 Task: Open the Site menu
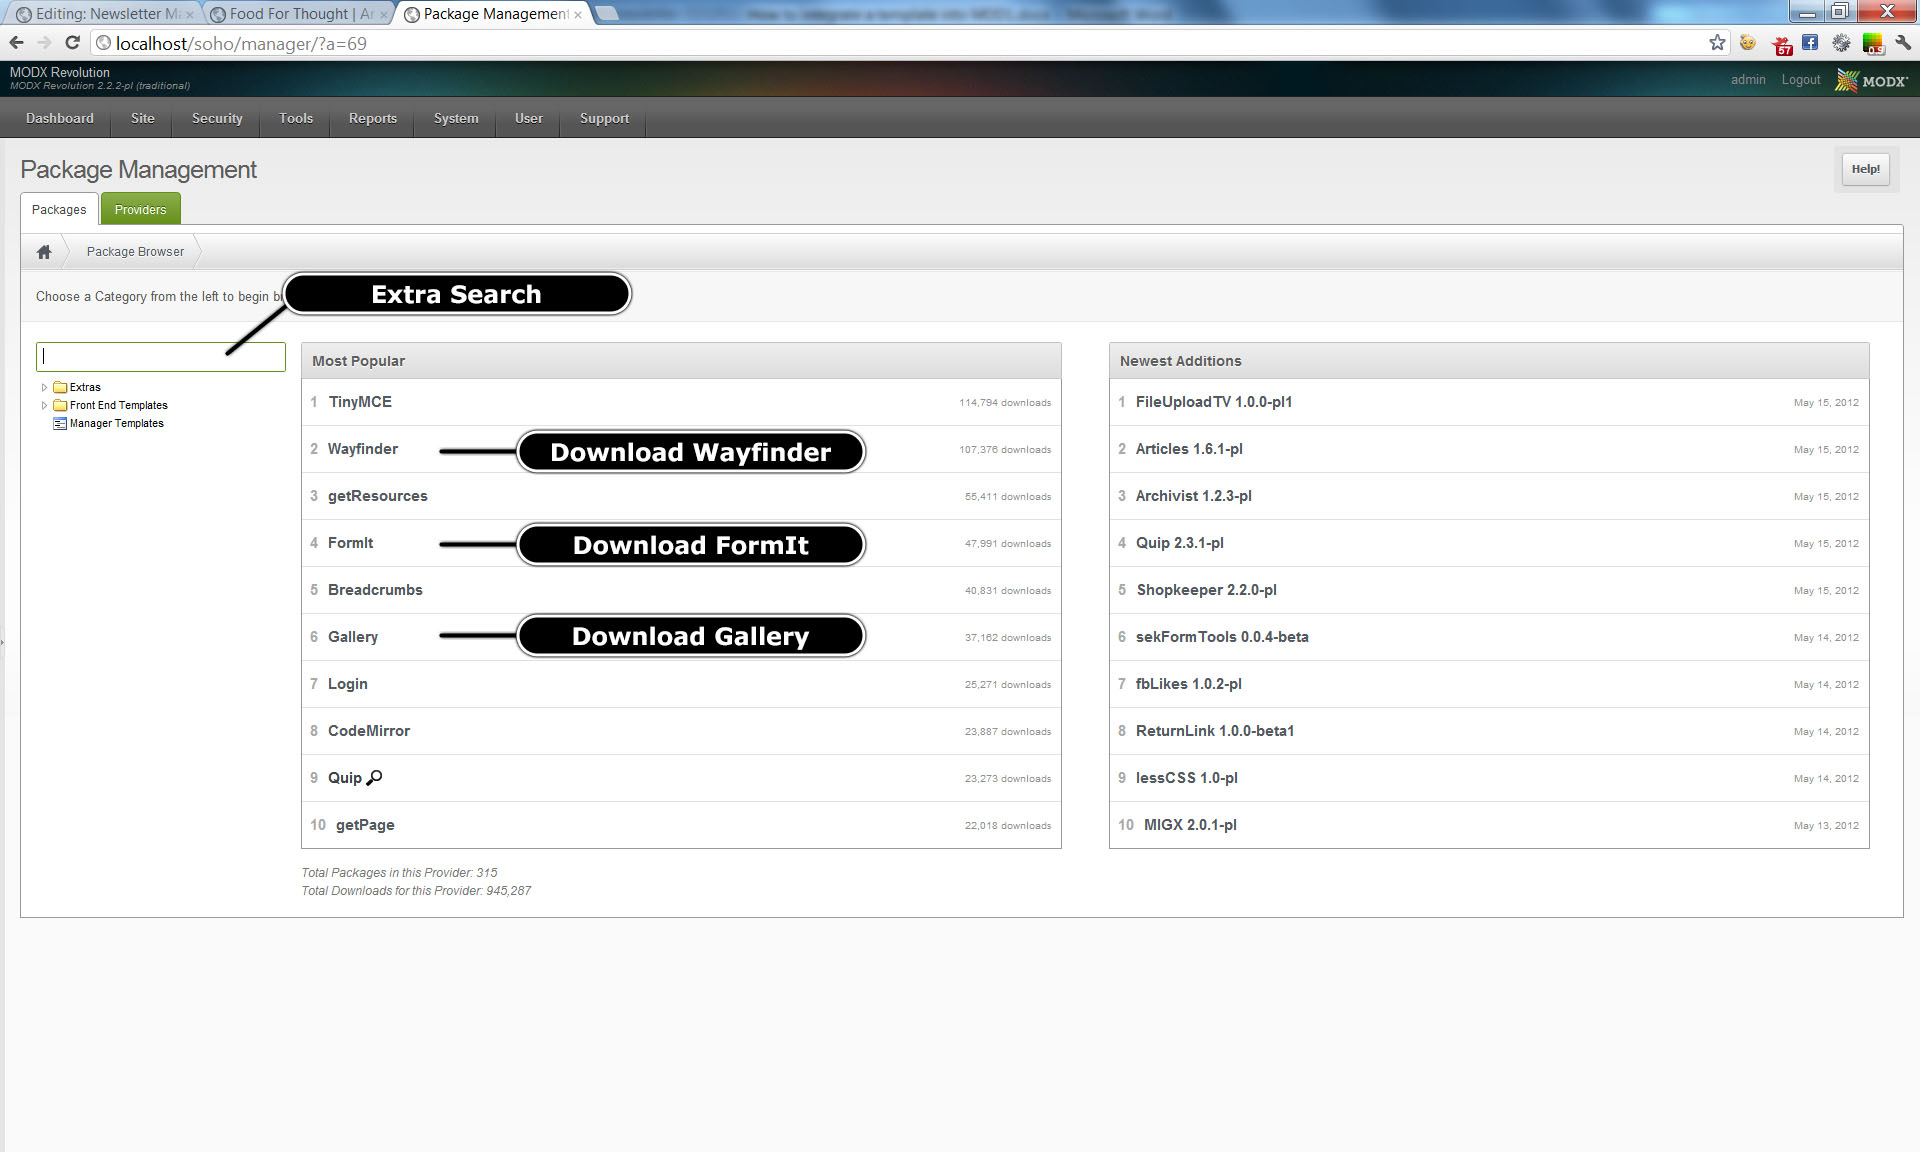point(143,118)
